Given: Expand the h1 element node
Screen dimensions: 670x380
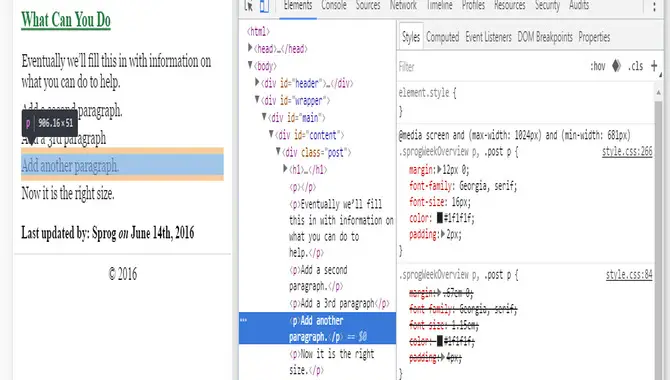Looking at the screenshot, I should coord(285,168).
